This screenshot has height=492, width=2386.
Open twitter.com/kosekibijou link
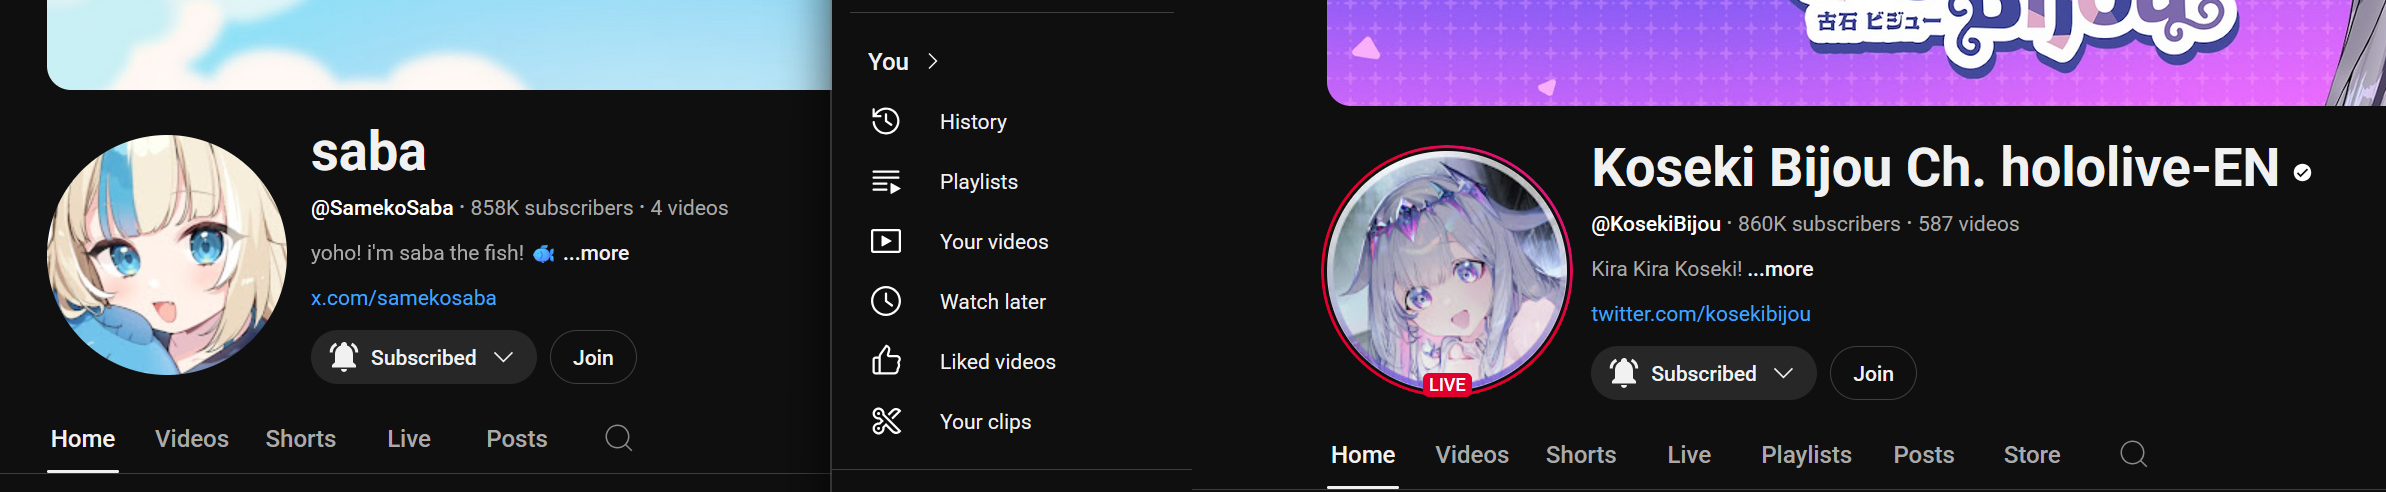pyautogui.click(x=1701, y=314)
